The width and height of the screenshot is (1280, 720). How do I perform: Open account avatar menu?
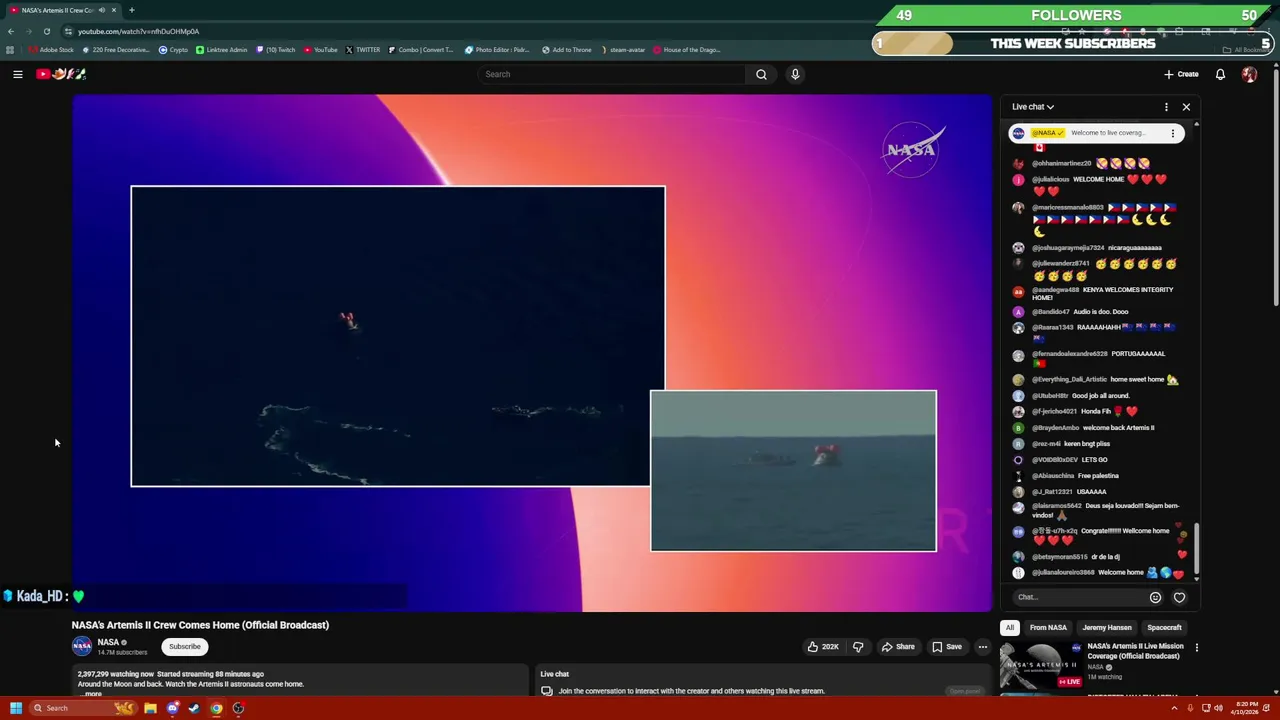tap(1249, 74)
